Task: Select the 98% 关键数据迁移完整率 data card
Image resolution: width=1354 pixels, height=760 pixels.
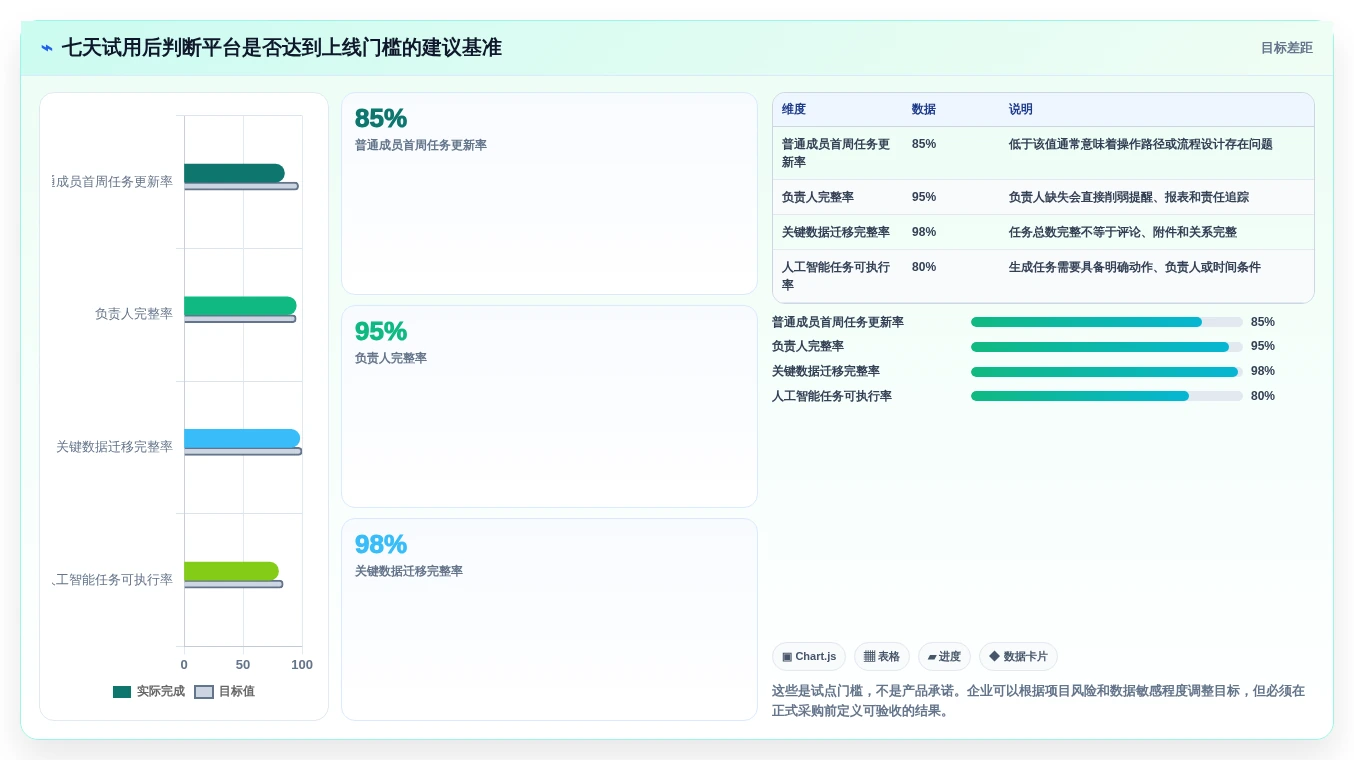Action: [549, 620]
